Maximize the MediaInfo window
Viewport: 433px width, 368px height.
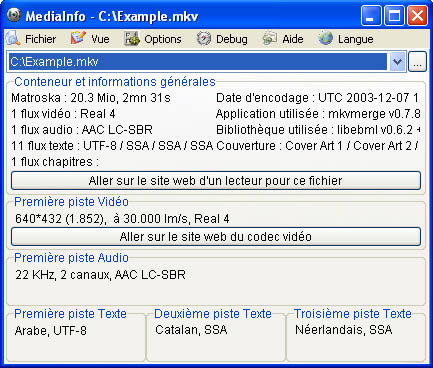(394, 16)
